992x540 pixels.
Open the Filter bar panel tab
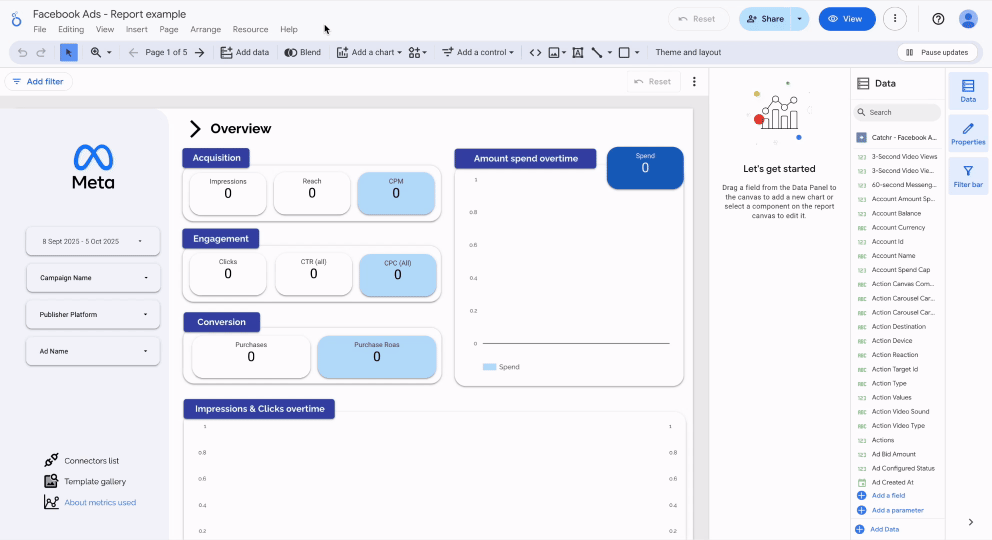click(968, 176)
